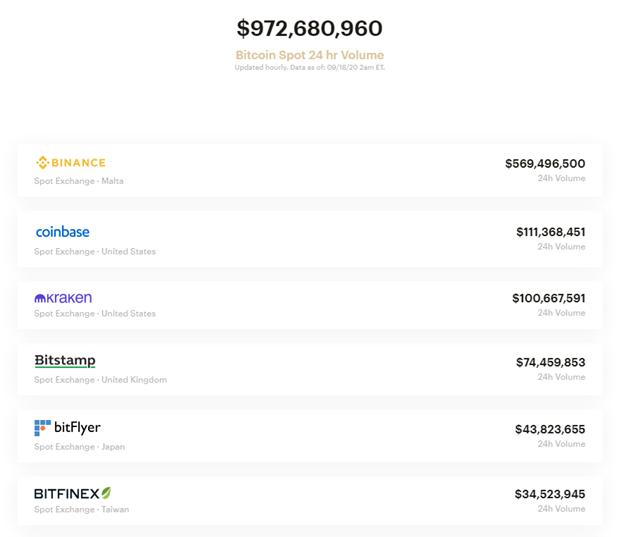Screen dimensions: 624x537
Task: Click the Coinbase logo
Action: point(62,232)
